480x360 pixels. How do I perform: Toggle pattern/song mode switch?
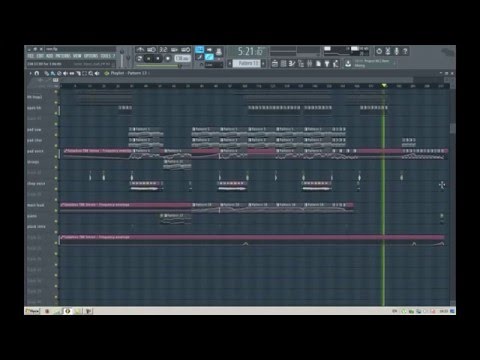point(139,59)
